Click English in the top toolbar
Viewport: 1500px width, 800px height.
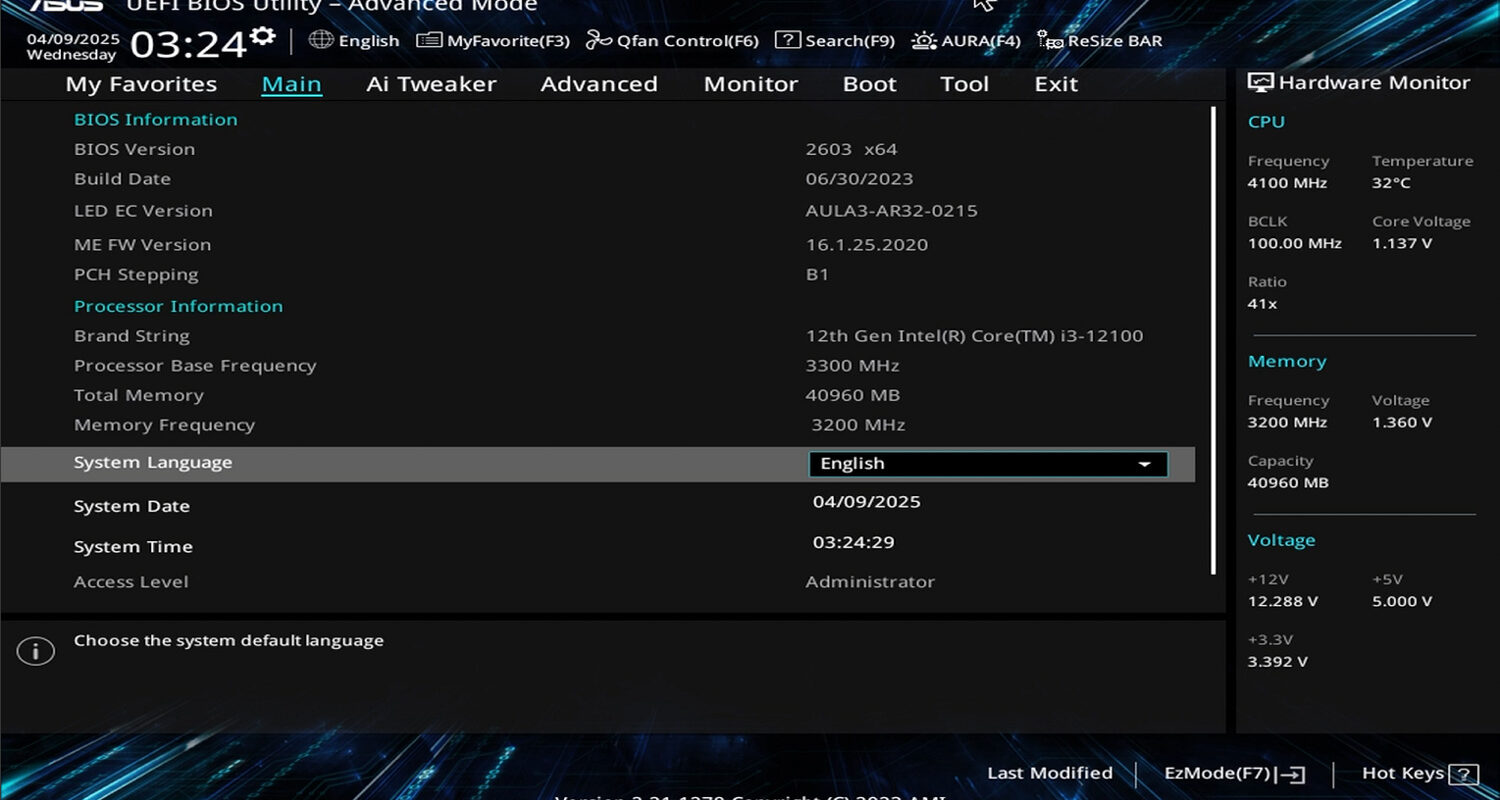(369, 41)
